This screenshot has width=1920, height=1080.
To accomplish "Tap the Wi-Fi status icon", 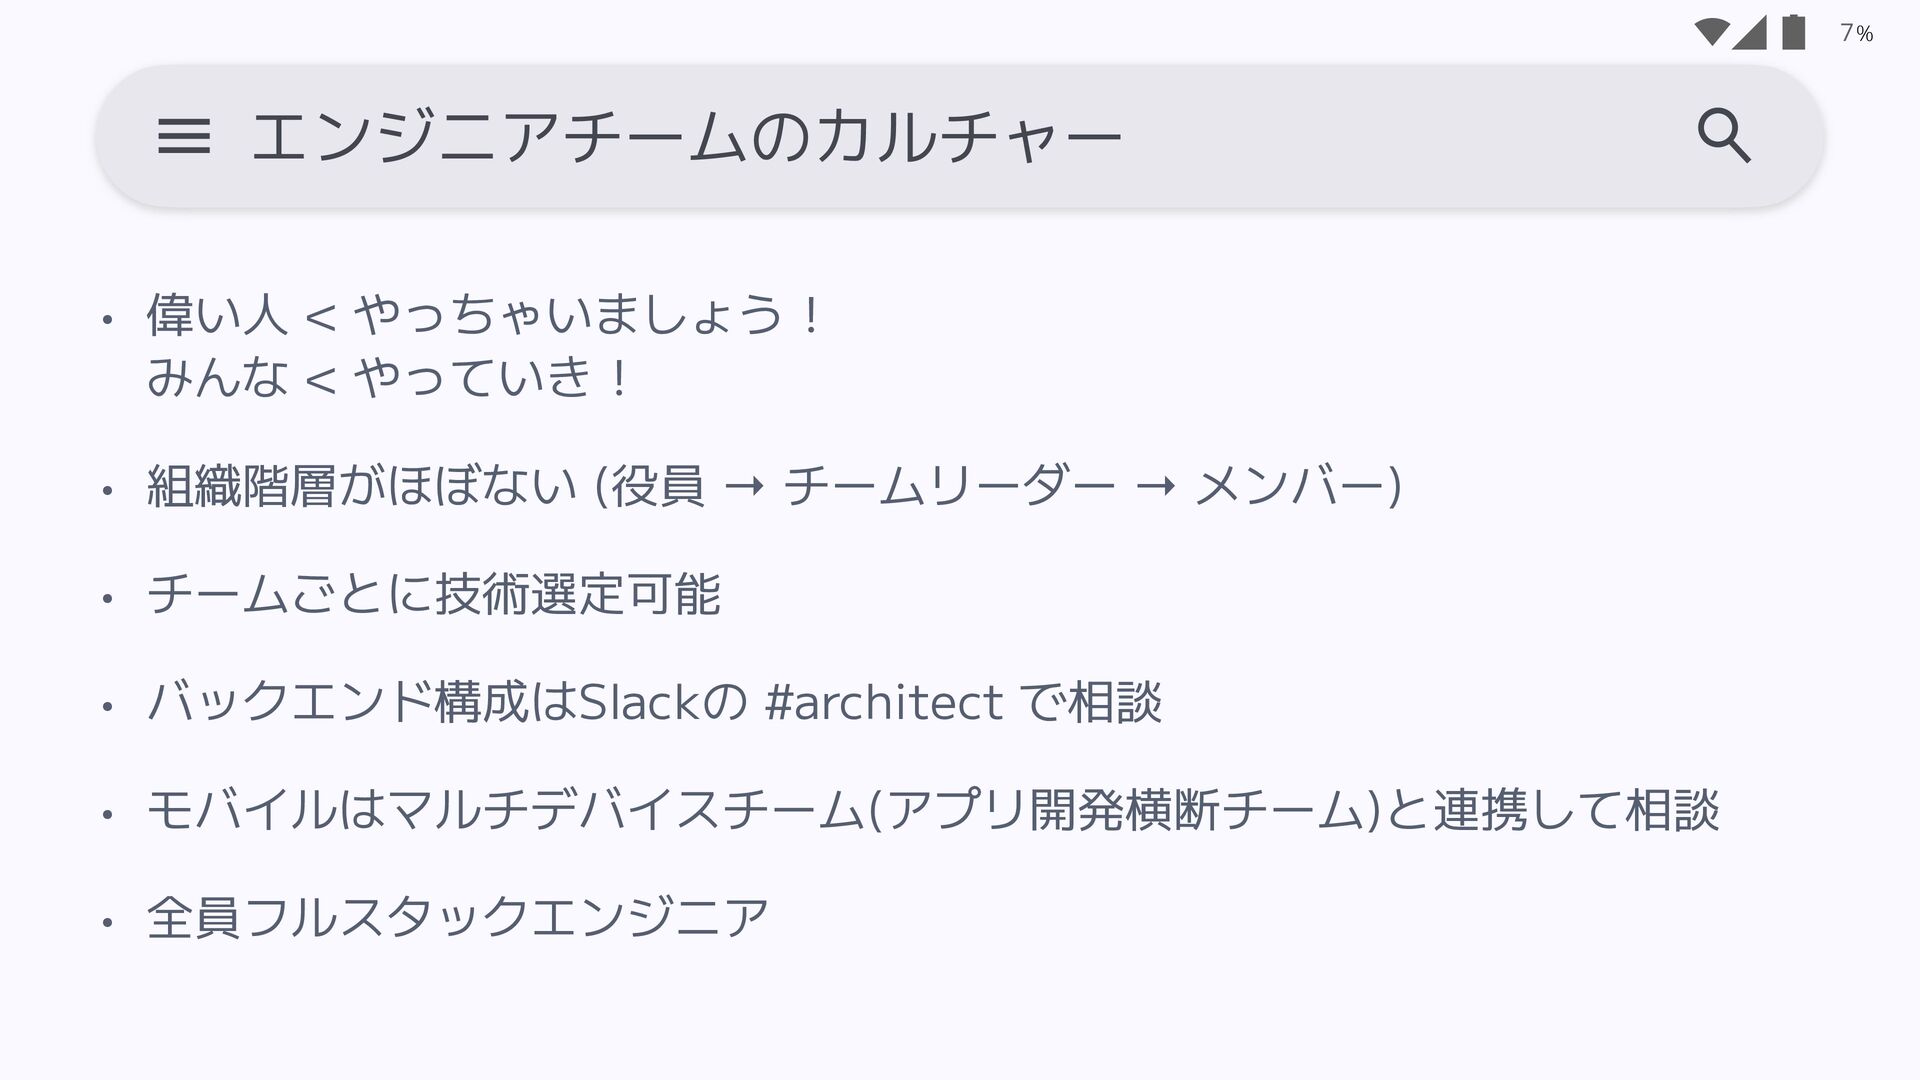I will click(1711, 33).
